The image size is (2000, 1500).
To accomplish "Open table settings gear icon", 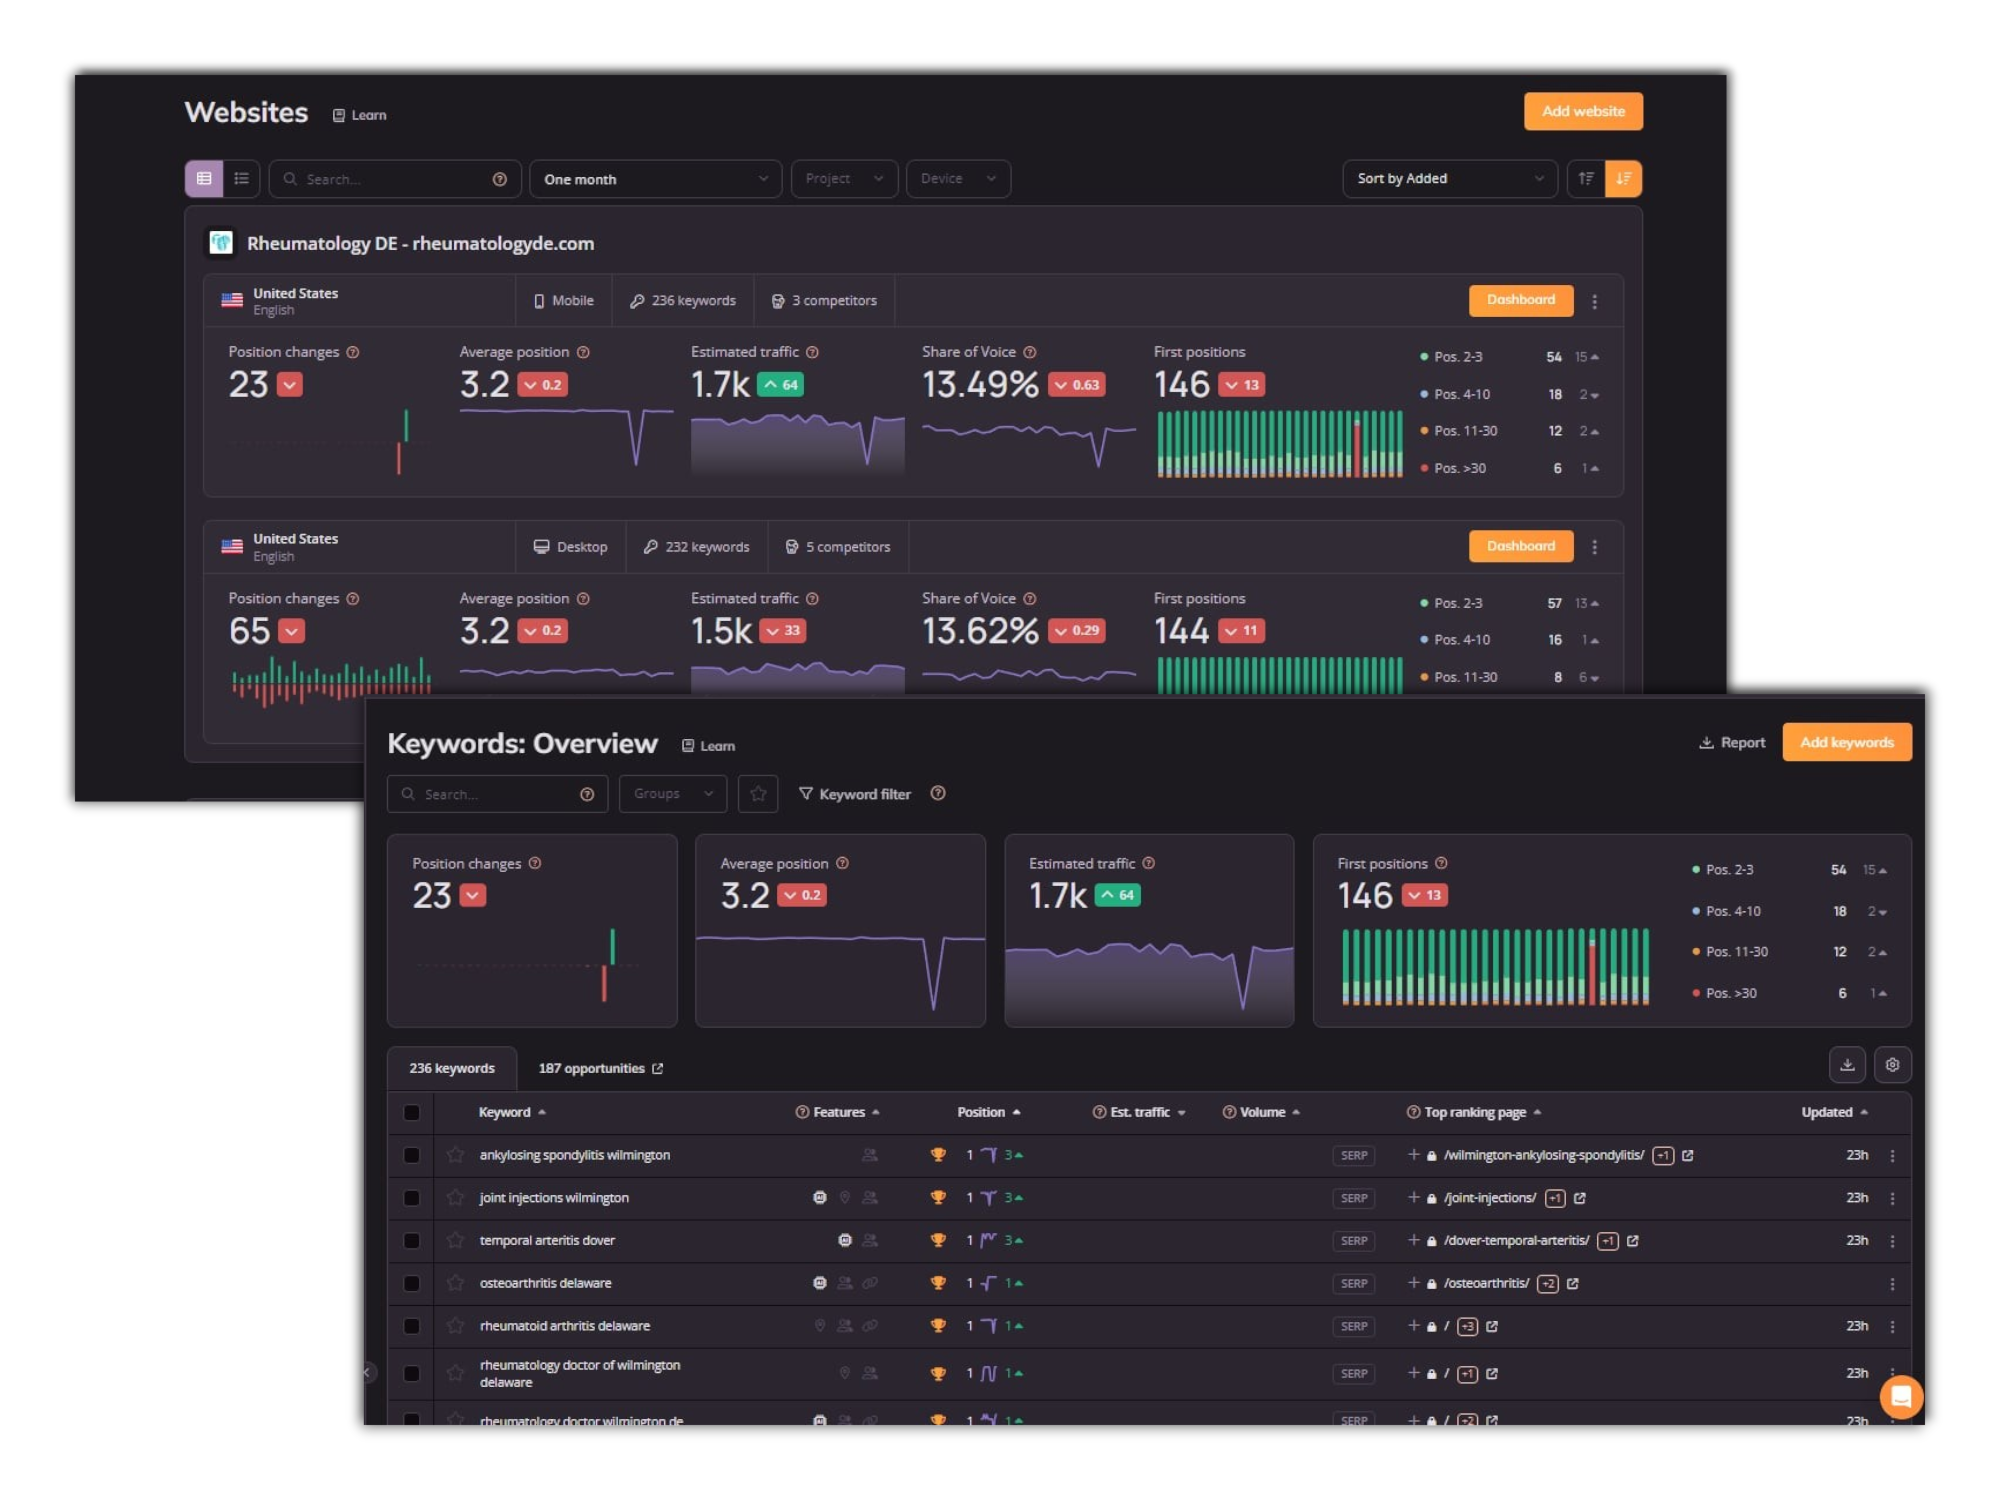I will 1892,1065.
